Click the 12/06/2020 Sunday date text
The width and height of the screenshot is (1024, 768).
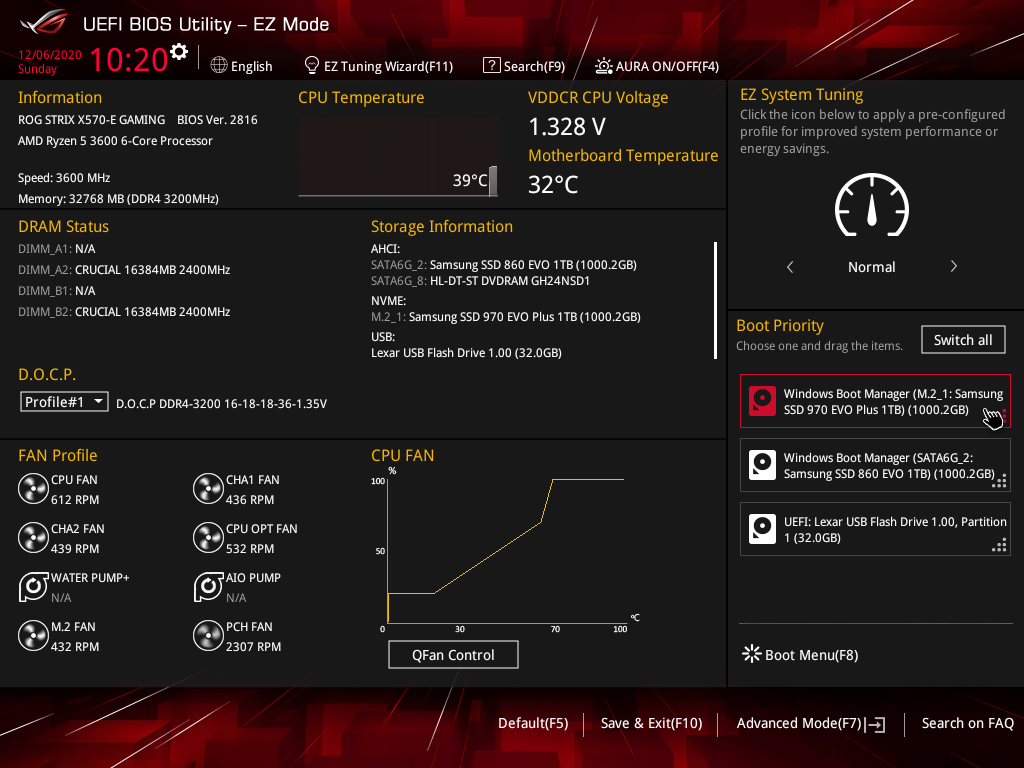coord(50,61)
